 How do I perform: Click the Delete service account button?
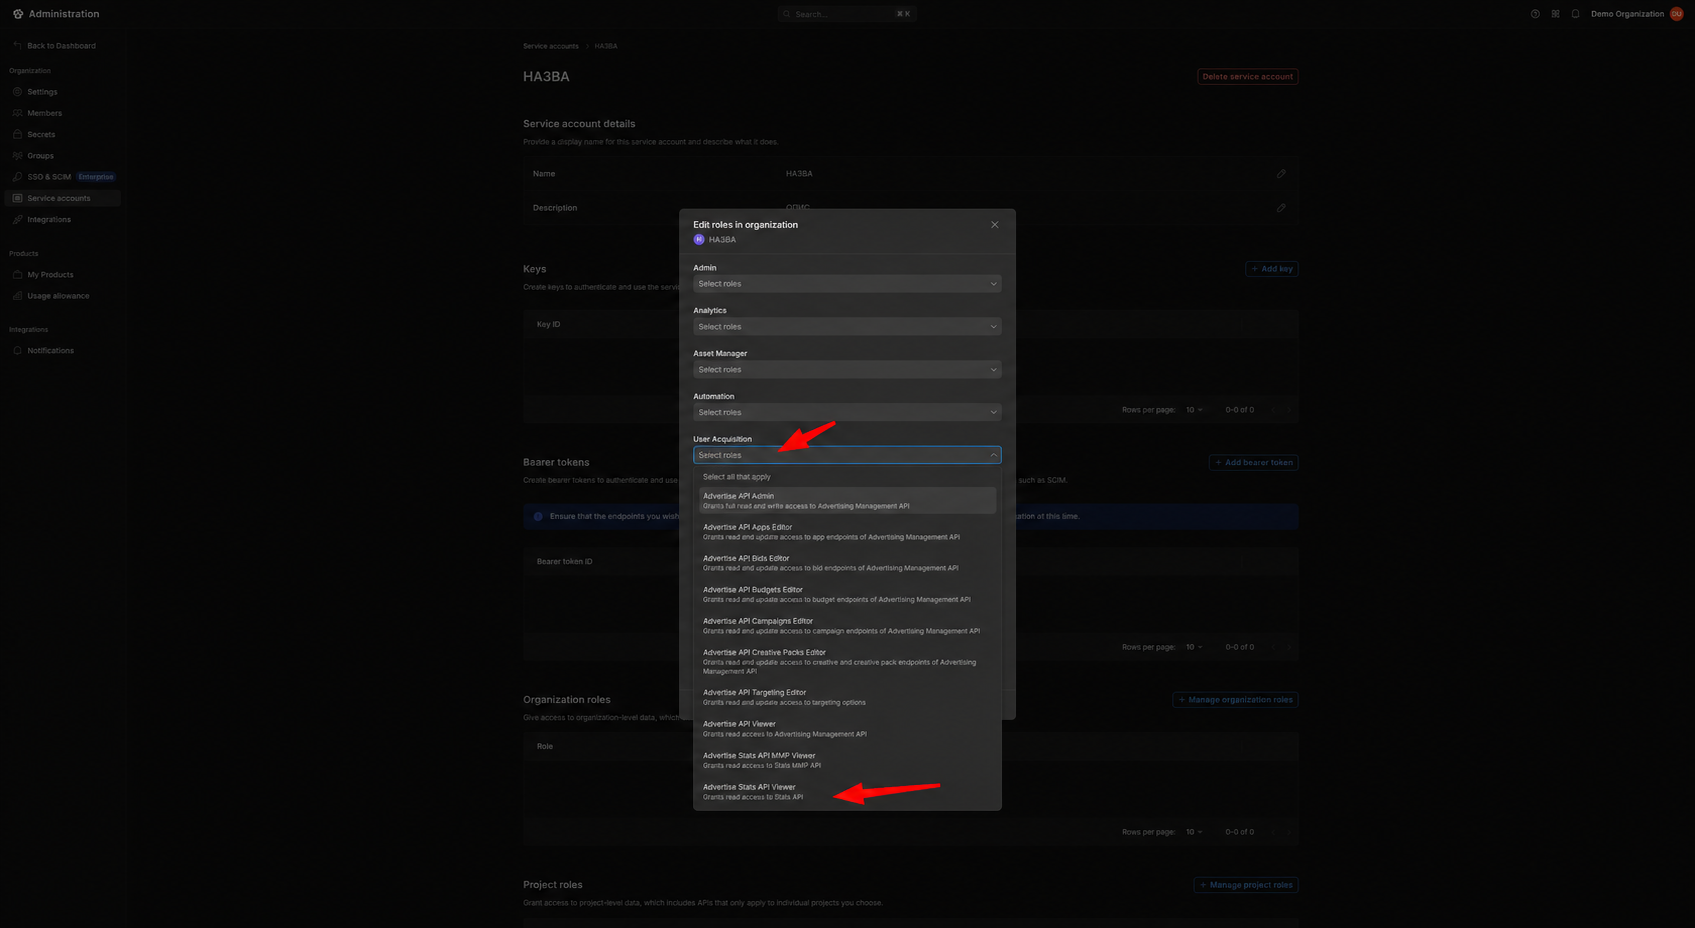point(1247,77)
